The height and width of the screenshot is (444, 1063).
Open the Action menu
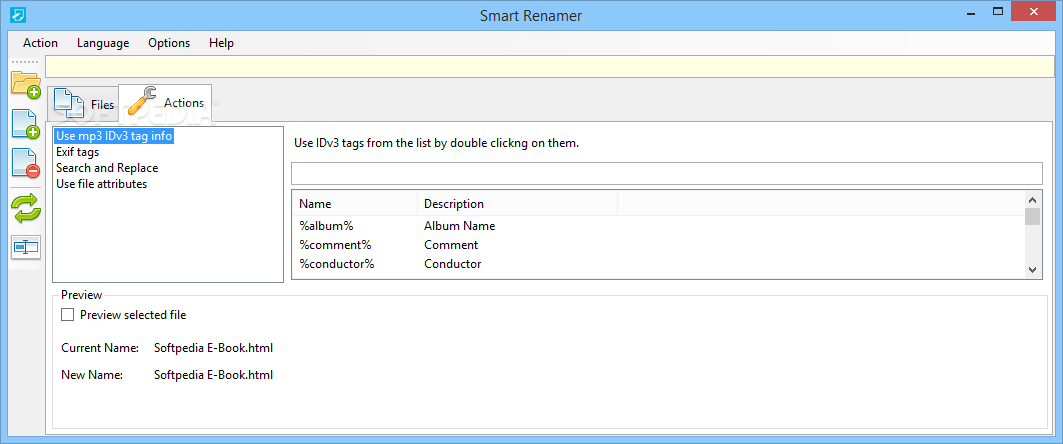[40, 43]
